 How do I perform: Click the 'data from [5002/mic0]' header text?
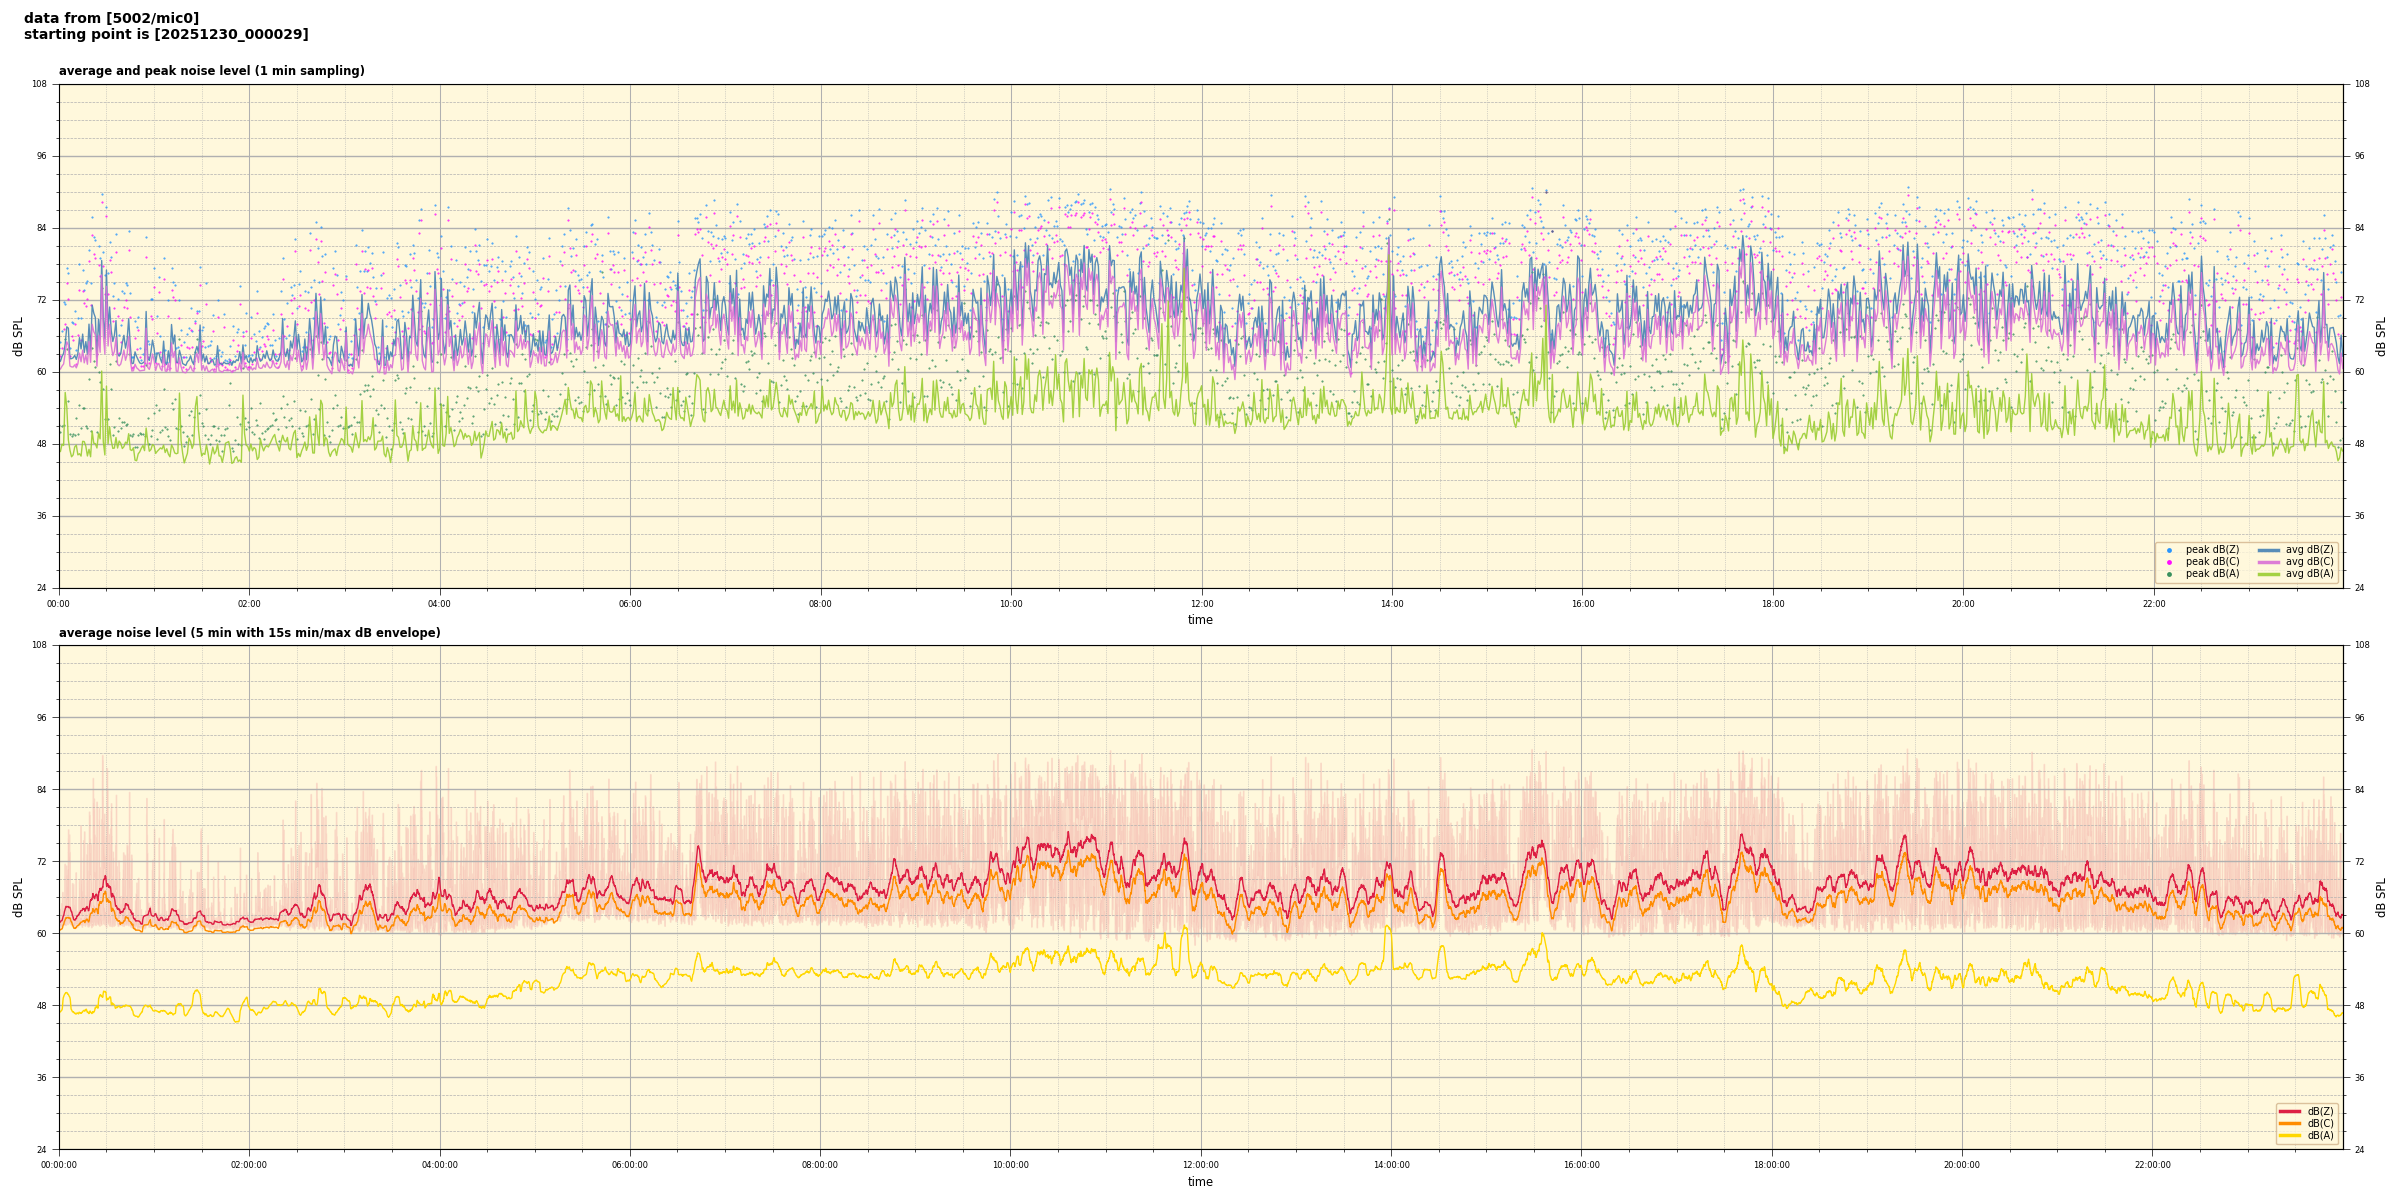[111, 18]
